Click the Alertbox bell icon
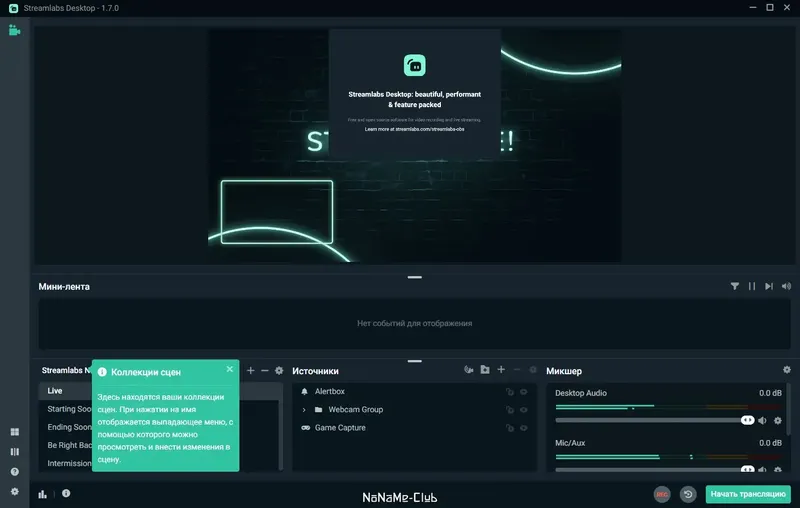 pos(305,391)
